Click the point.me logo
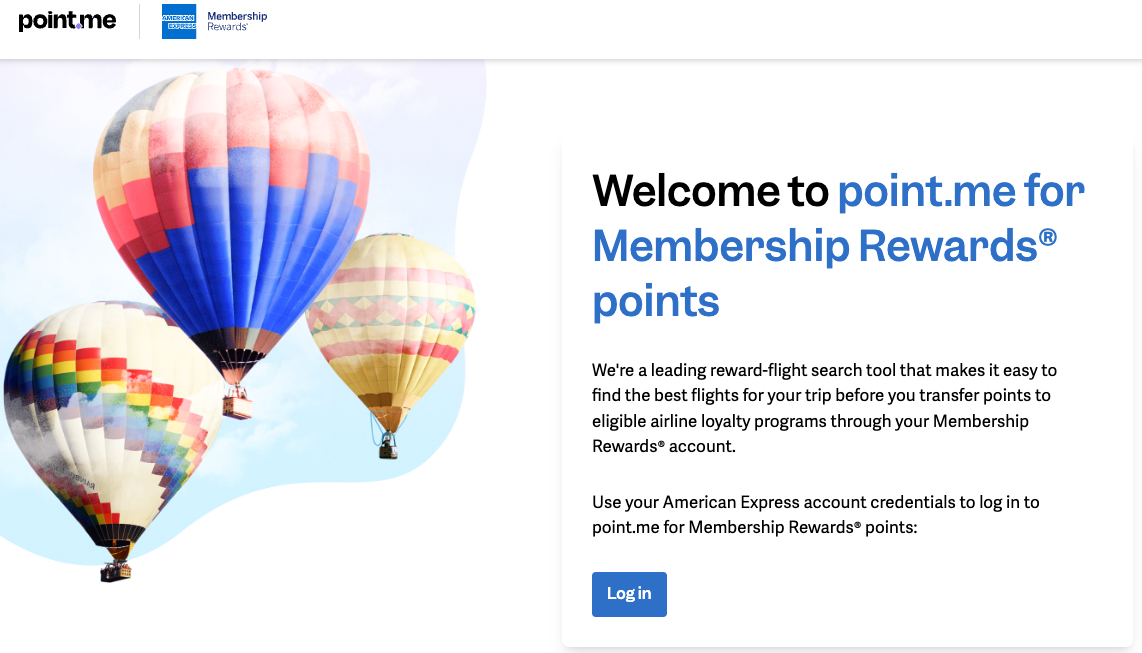The image size is (1142, 653). click(66, 20)
